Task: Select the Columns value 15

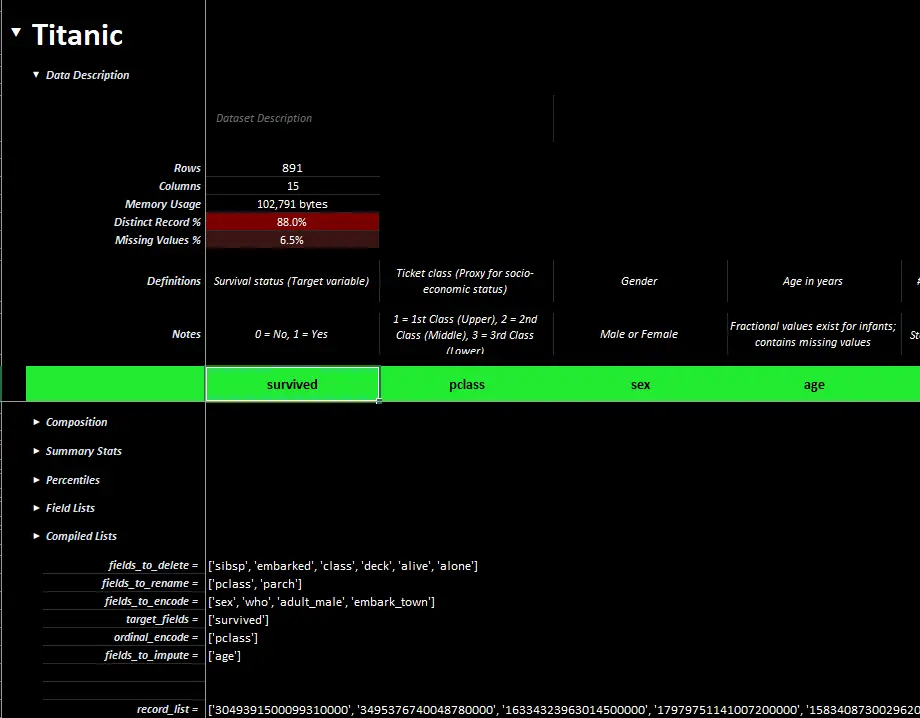Action: click(x=292, y=186)
